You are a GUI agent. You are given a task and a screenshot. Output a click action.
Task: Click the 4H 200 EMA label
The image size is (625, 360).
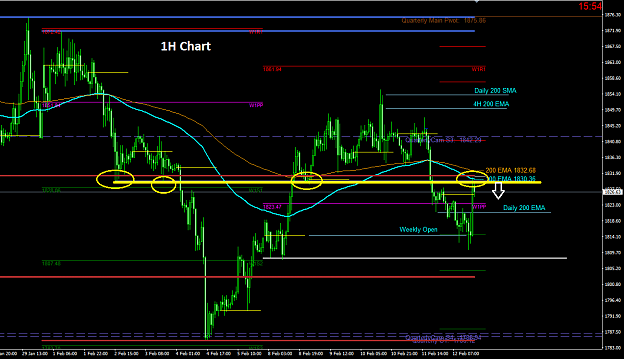tap(491, 104)
